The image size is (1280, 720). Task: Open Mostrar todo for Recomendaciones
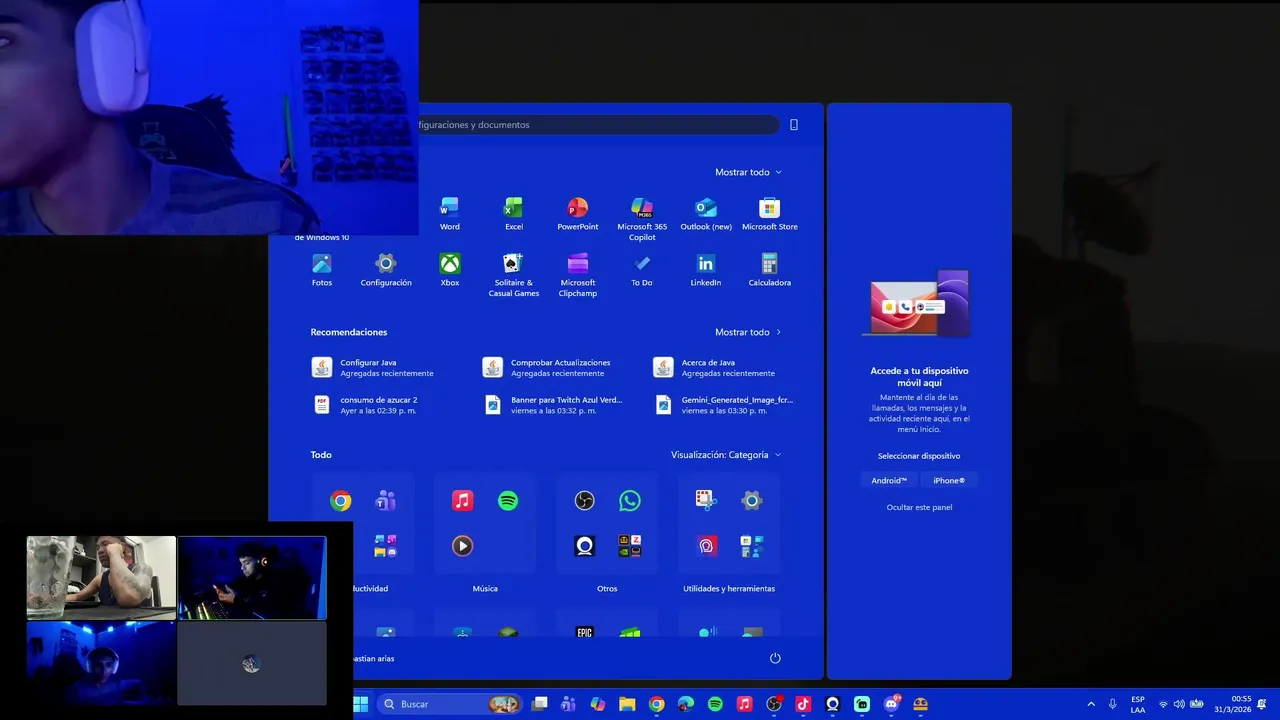(x=748, y=332)
